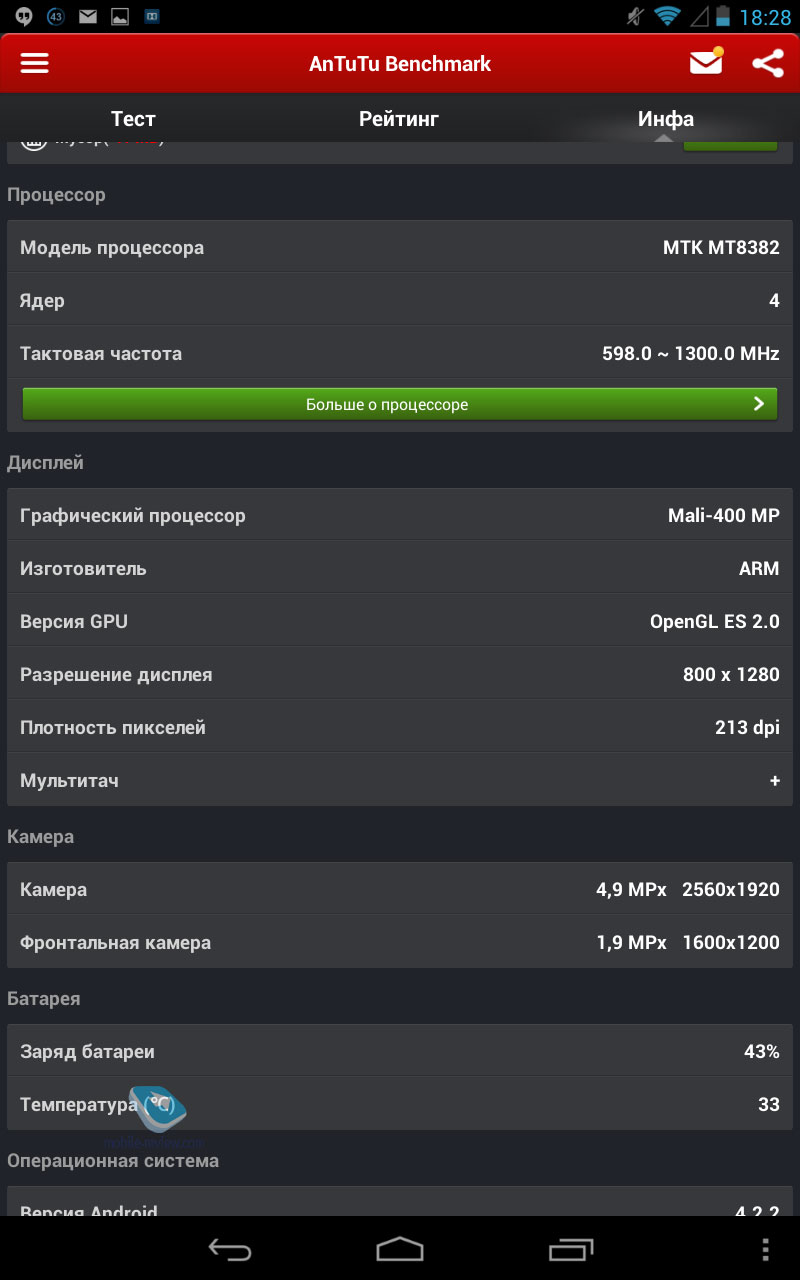The height and width of the screenshot is (1280, 800).
Task: Open the Hangouts notification icon
Action: point(24,16)
